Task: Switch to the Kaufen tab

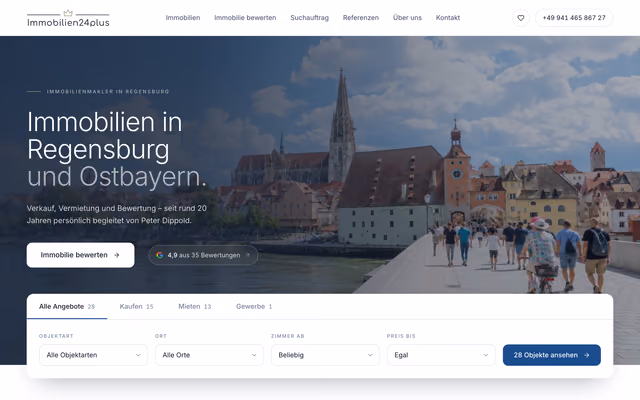Action: (136, 307)
